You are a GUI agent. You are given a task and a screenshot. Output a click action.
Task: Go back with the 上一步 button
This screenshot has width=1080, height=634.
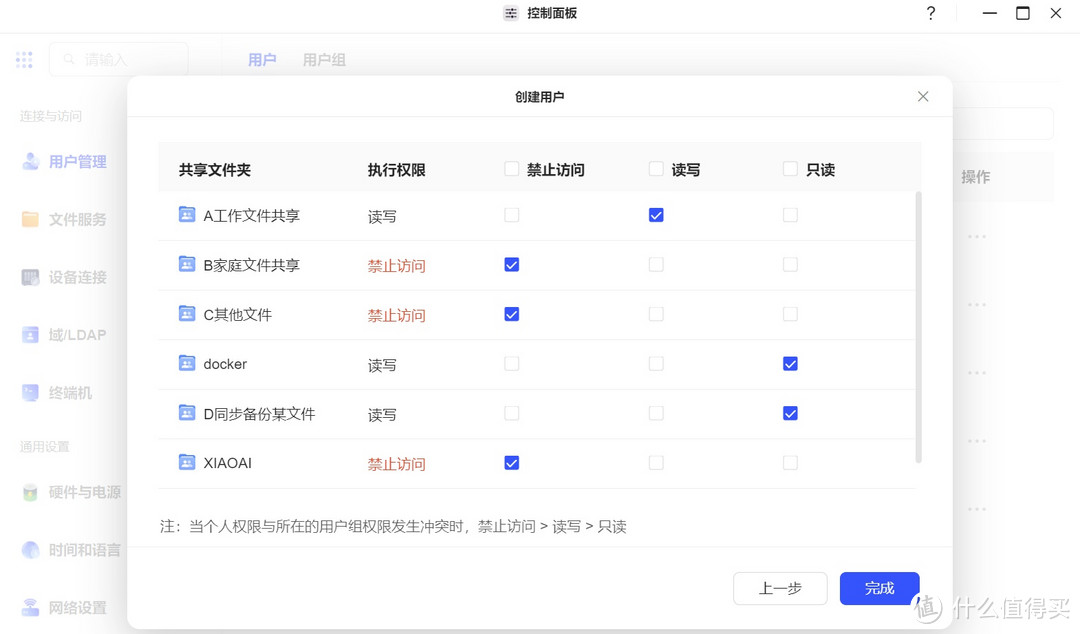click(x=780, y=588)
